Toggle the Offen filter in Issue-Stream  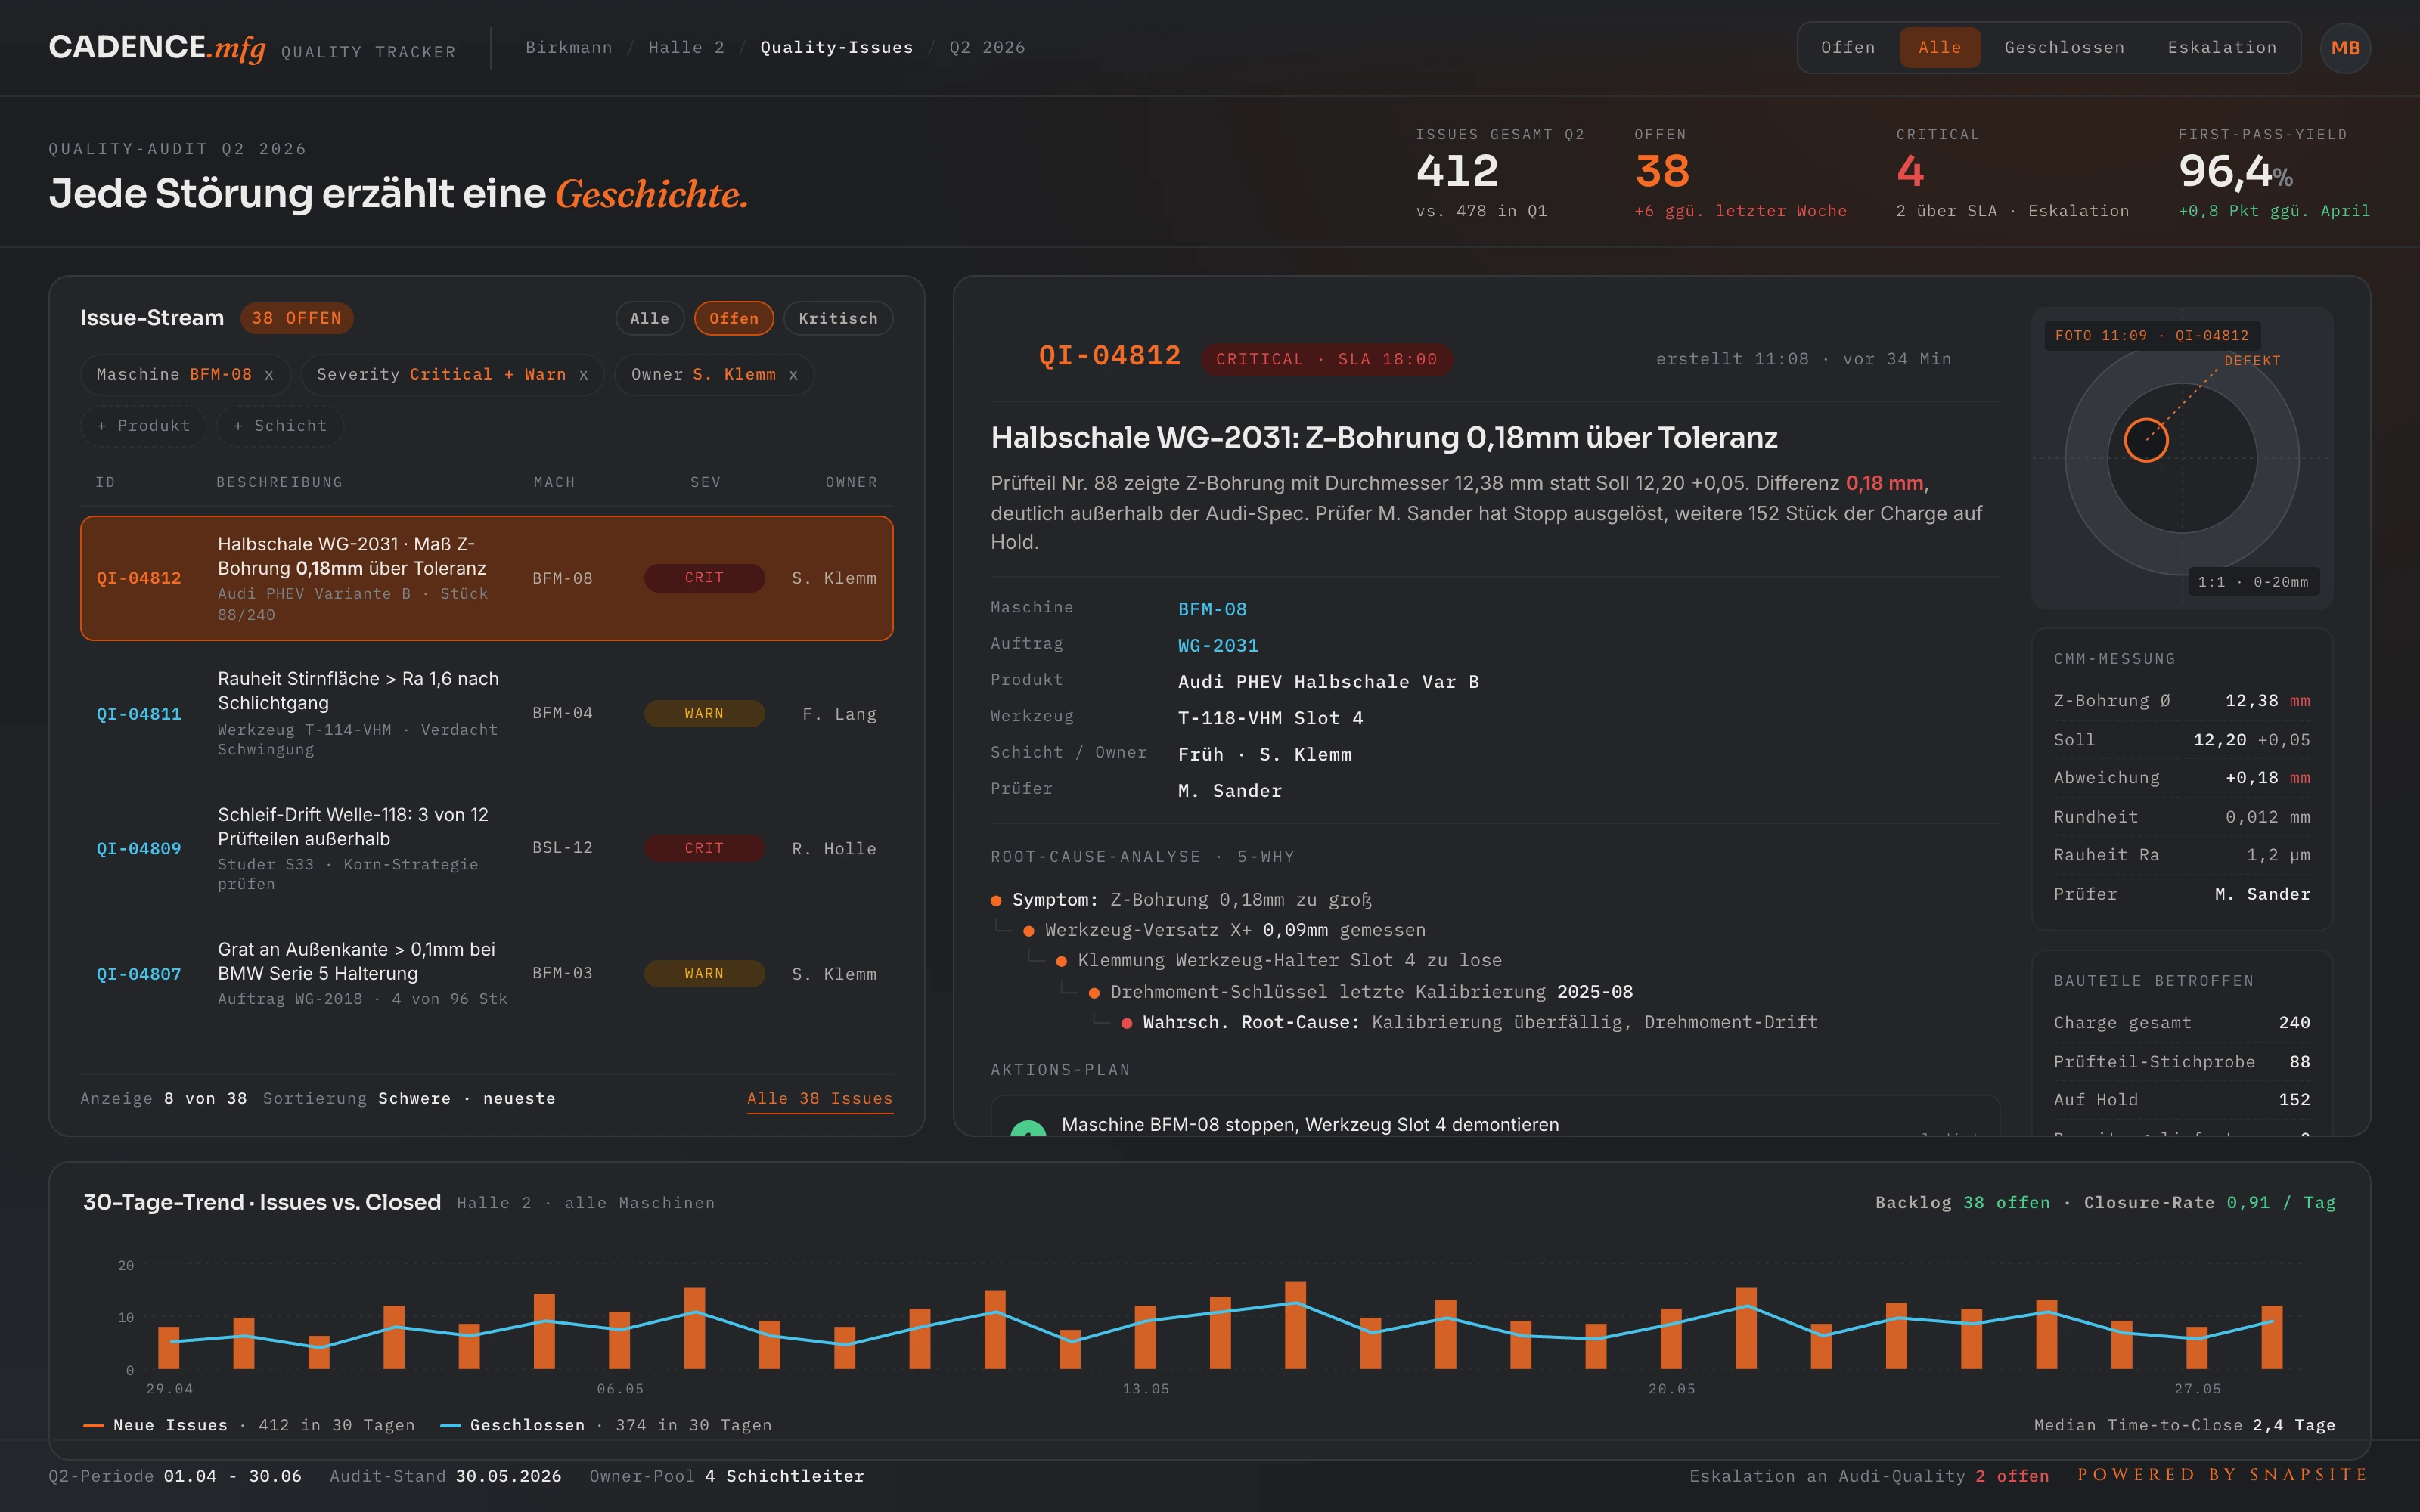coord(733,318)
